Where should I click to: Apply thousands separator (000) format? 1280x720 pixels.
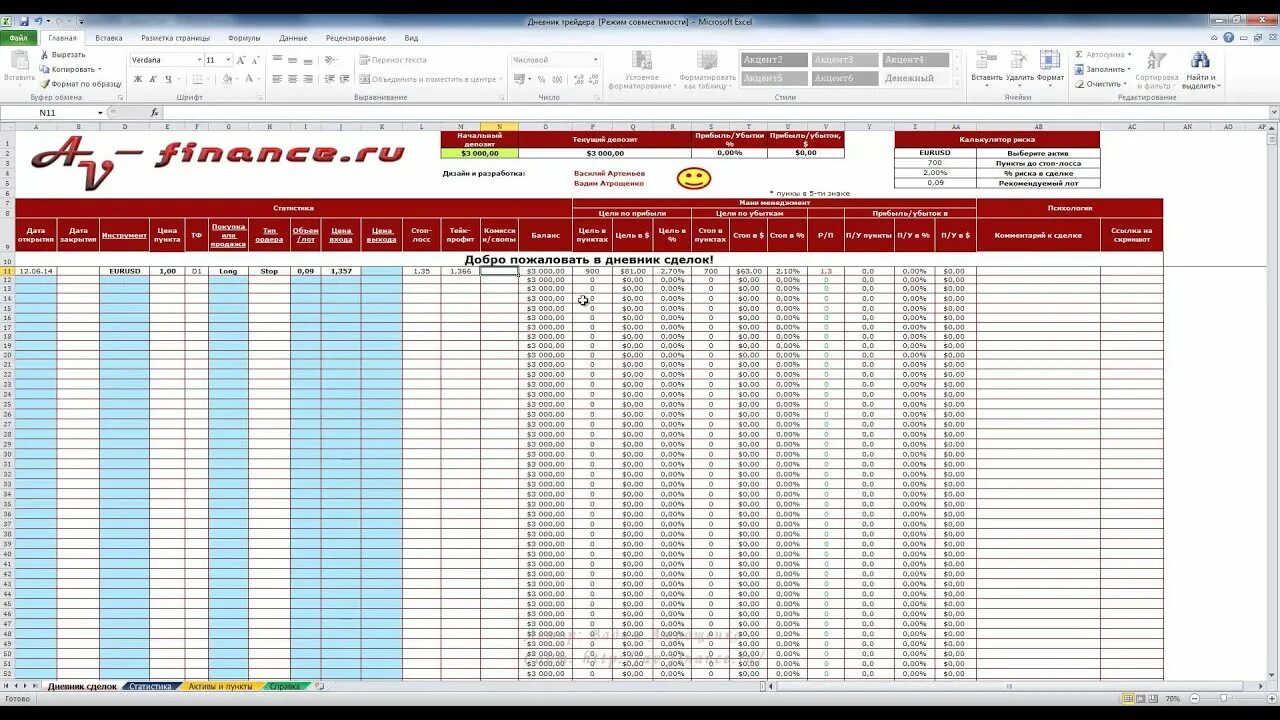tap(555, 79)
